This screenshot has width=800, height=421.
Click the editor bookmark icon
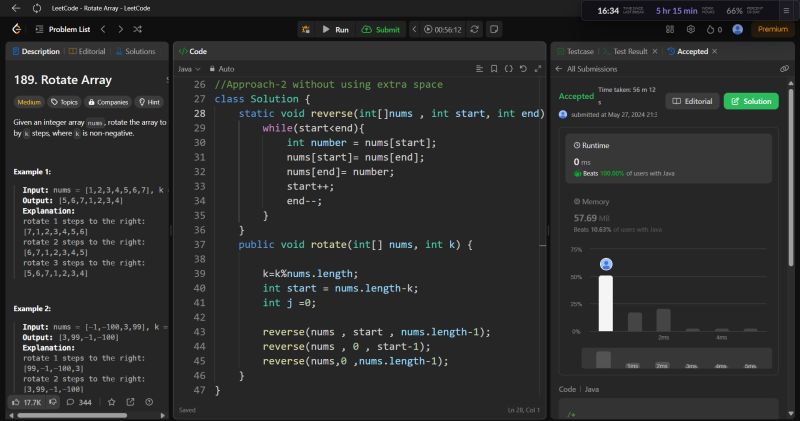(x=494, y=68)
